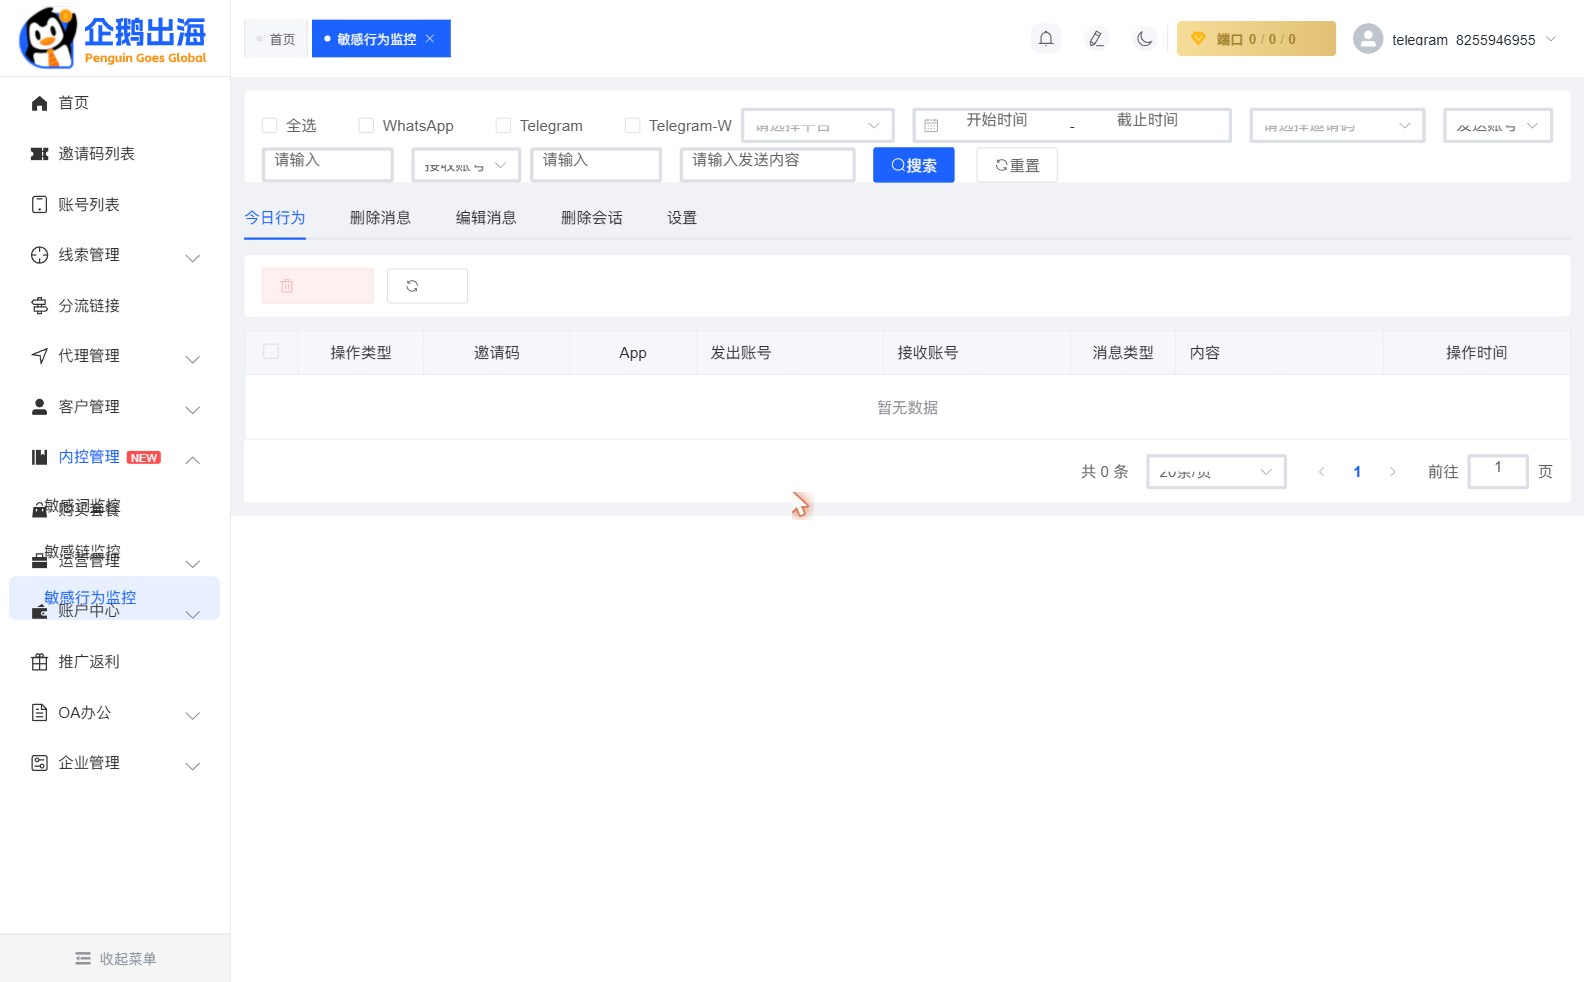Go to next page arrow
1584x982 pixels.
pos(1392,472)
